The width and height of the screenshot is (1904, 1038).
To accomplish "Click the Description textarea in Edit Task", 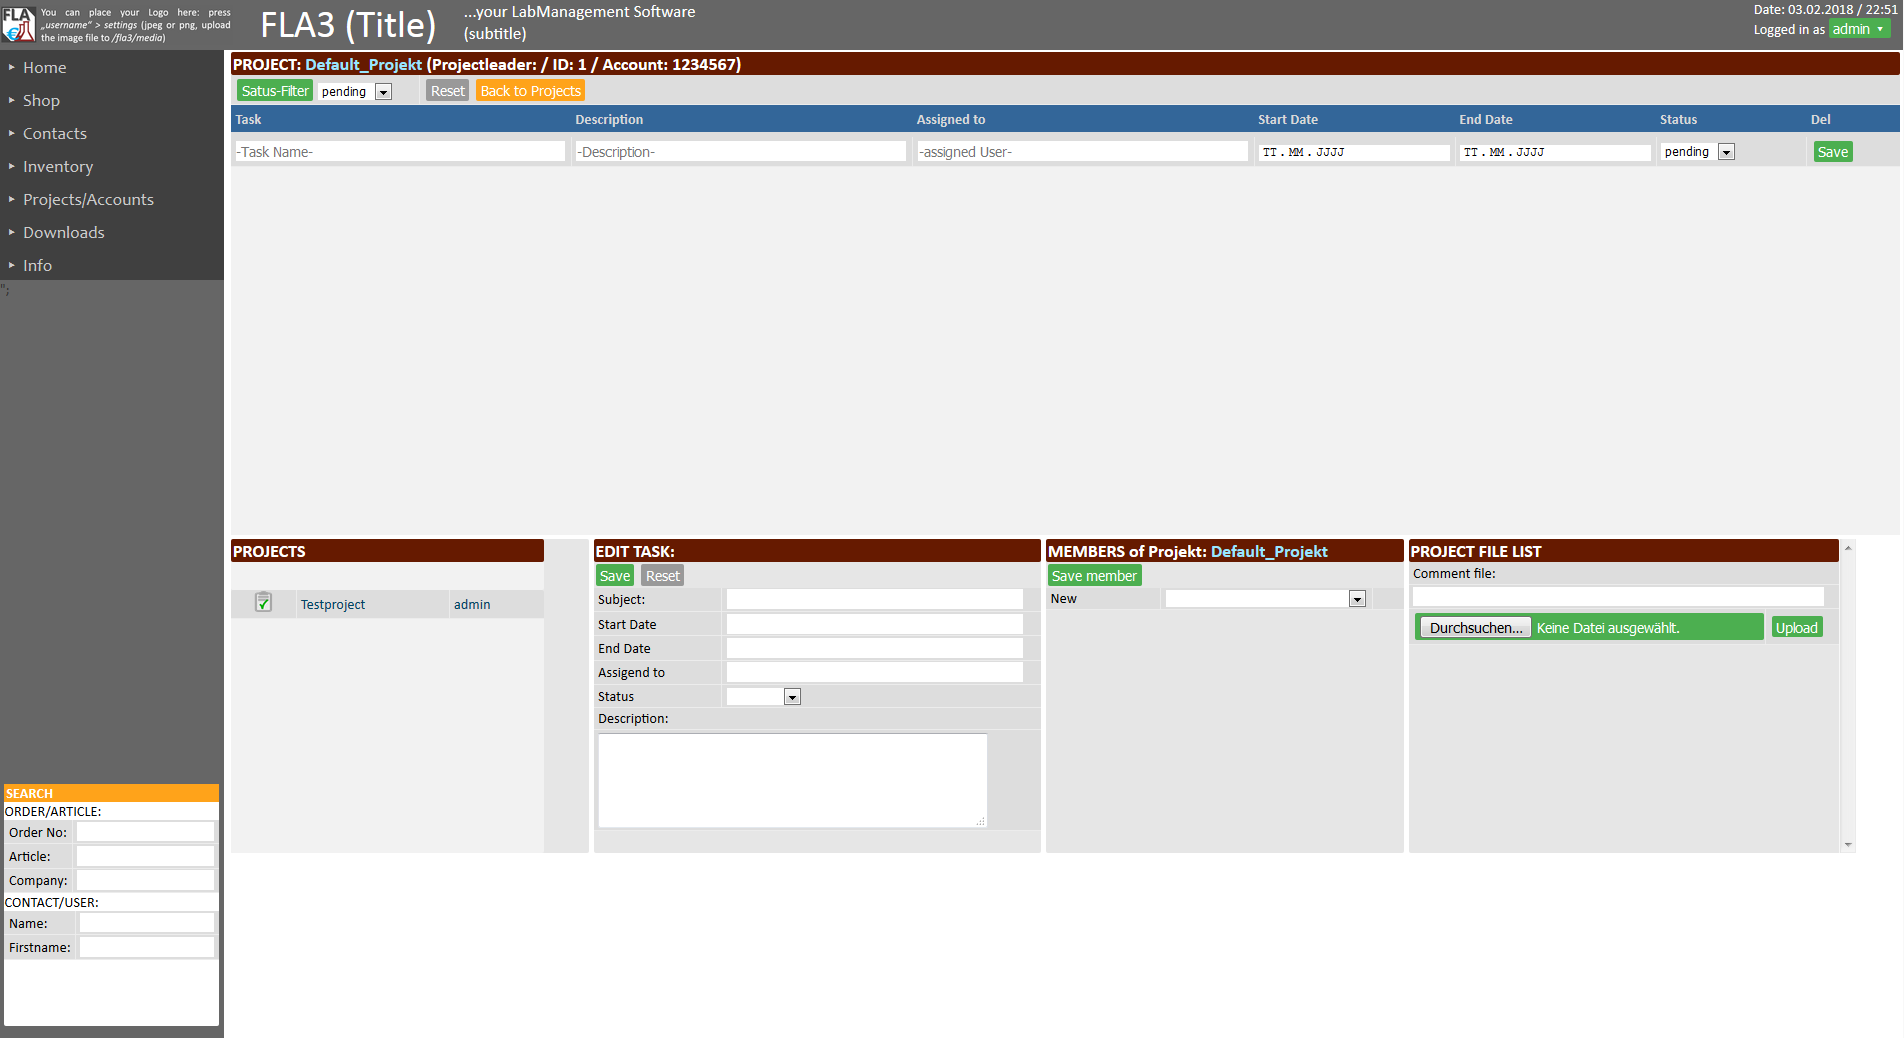I will (x=791, y=780).
